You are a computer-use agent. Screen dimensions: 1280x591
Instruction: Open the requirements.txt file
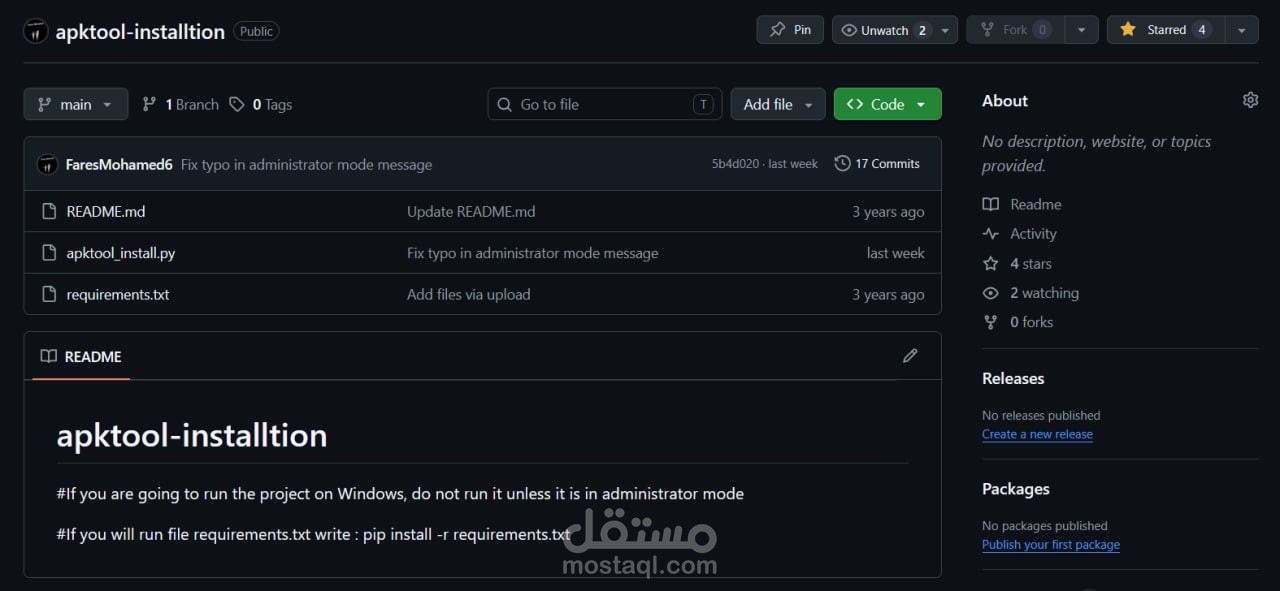point(118,294)
